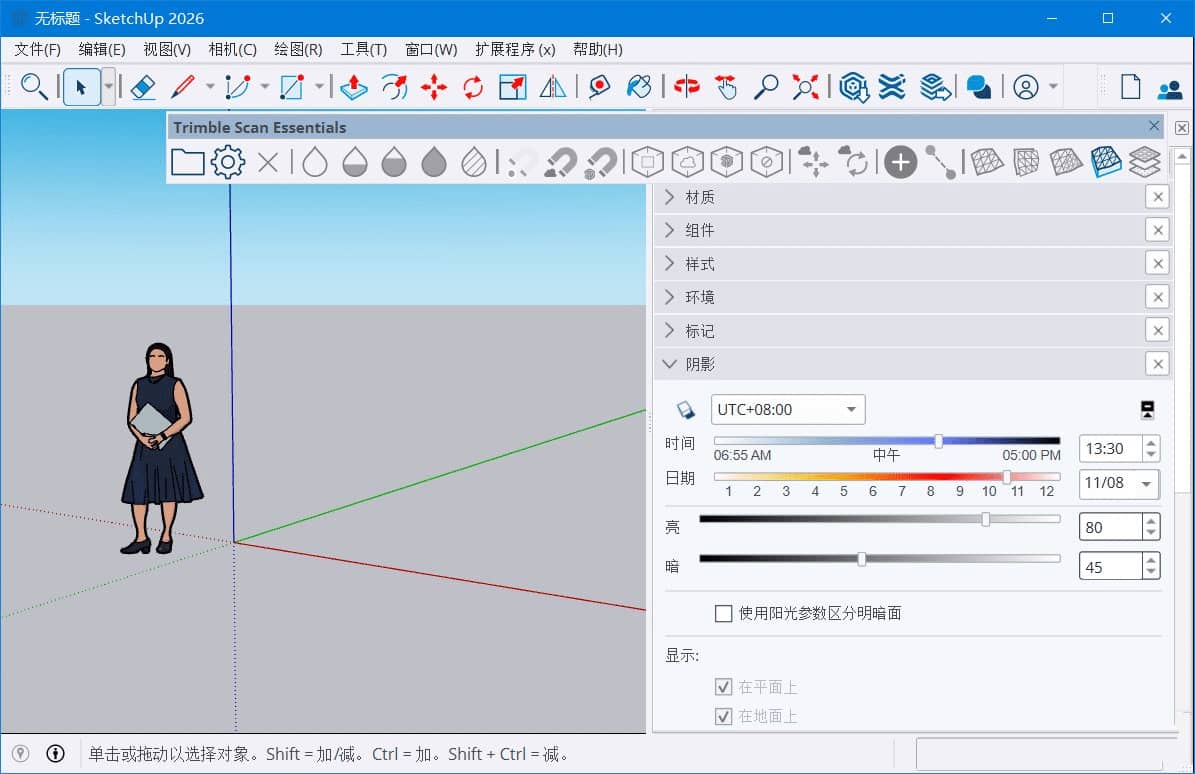
Task: Click the white plus circle in scan toolbar
Action: 900,162
